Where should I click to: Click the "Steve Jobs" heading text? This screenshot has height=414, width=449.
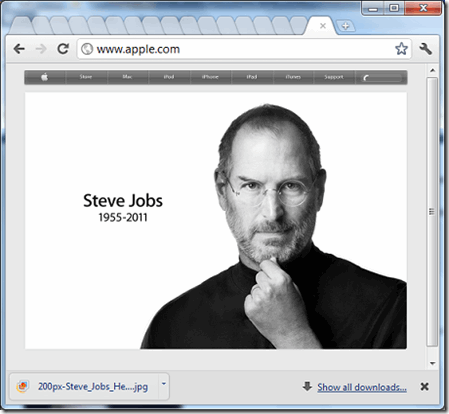click(123, 201)
